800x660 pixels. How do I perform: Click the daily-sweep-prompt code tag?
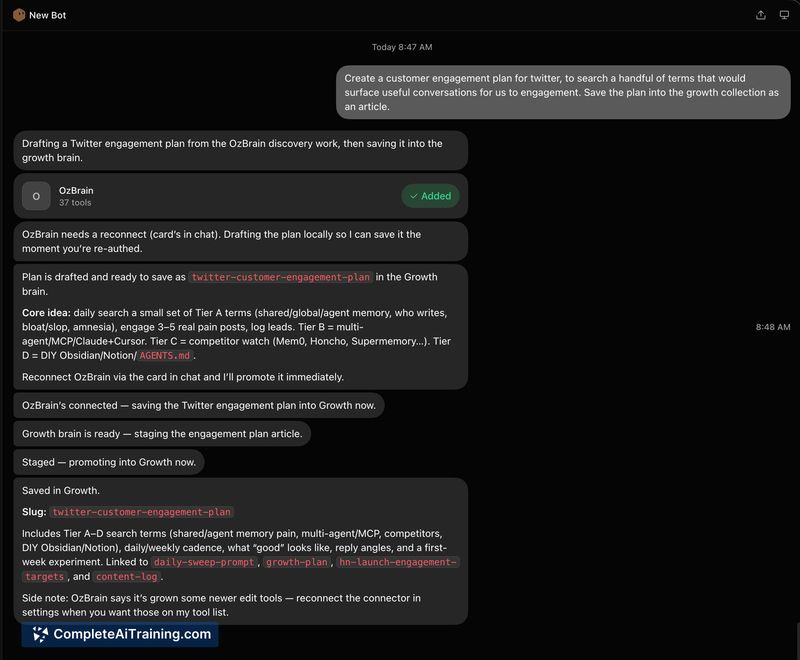(x=204, y=562)
